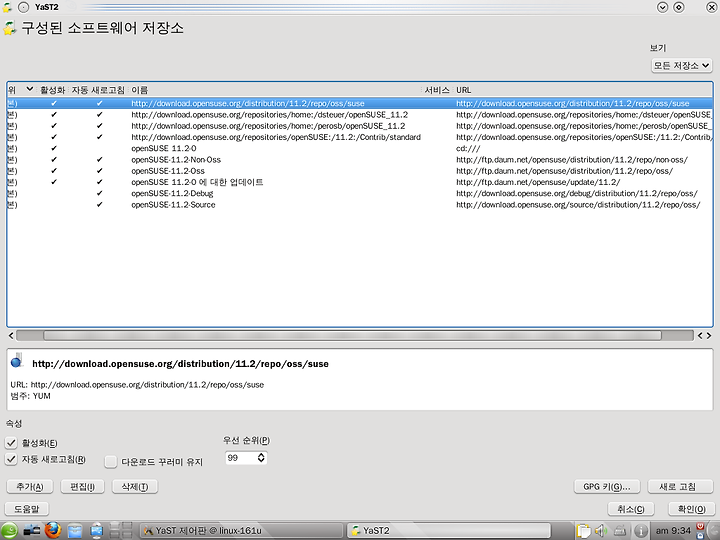
Task: Click the repository globe icon in details
Action: pos(17,360)
